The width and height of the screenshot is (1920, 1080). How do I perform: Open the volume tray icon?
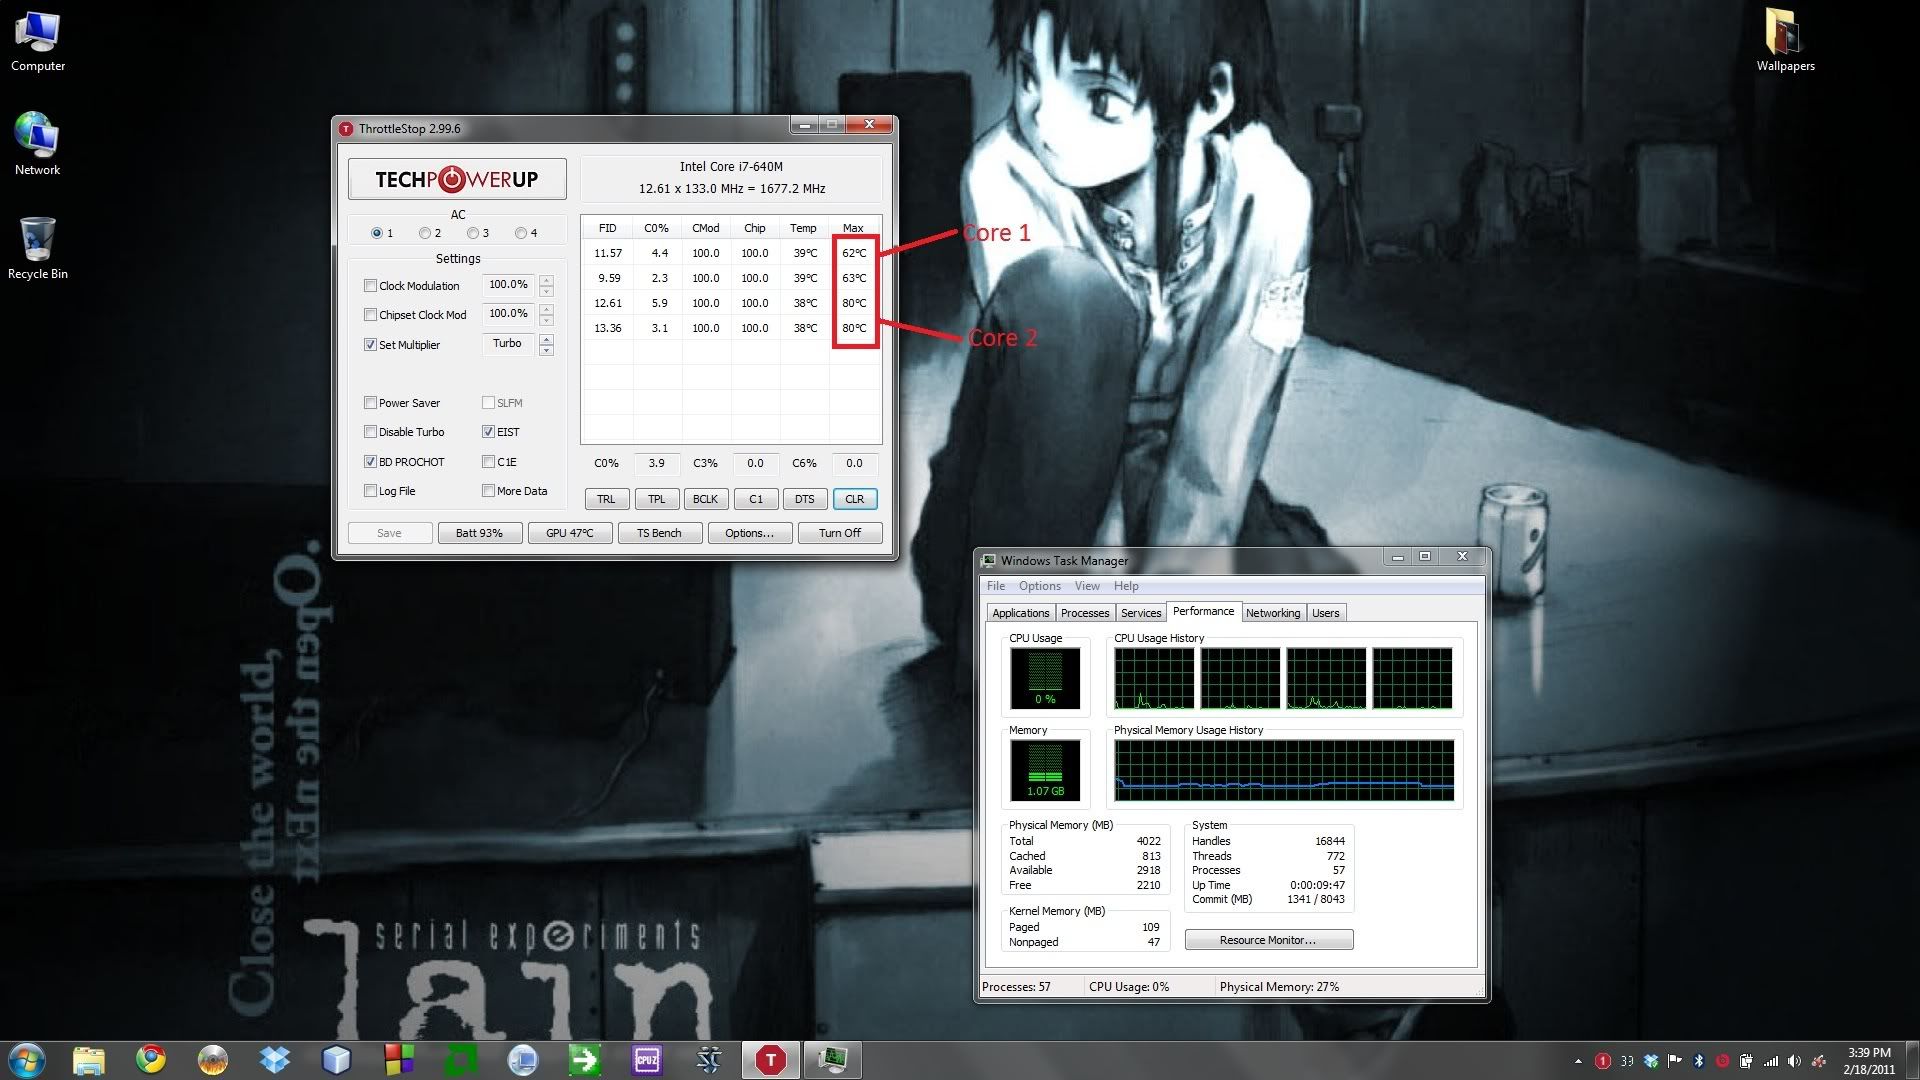coord(1794,1061)
